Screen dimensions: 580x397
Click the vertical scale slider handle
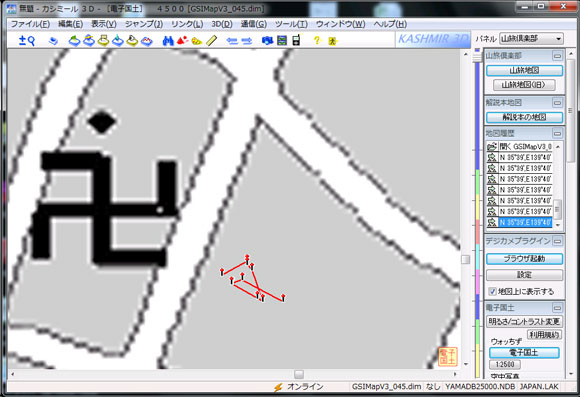[x=477, y=57]
